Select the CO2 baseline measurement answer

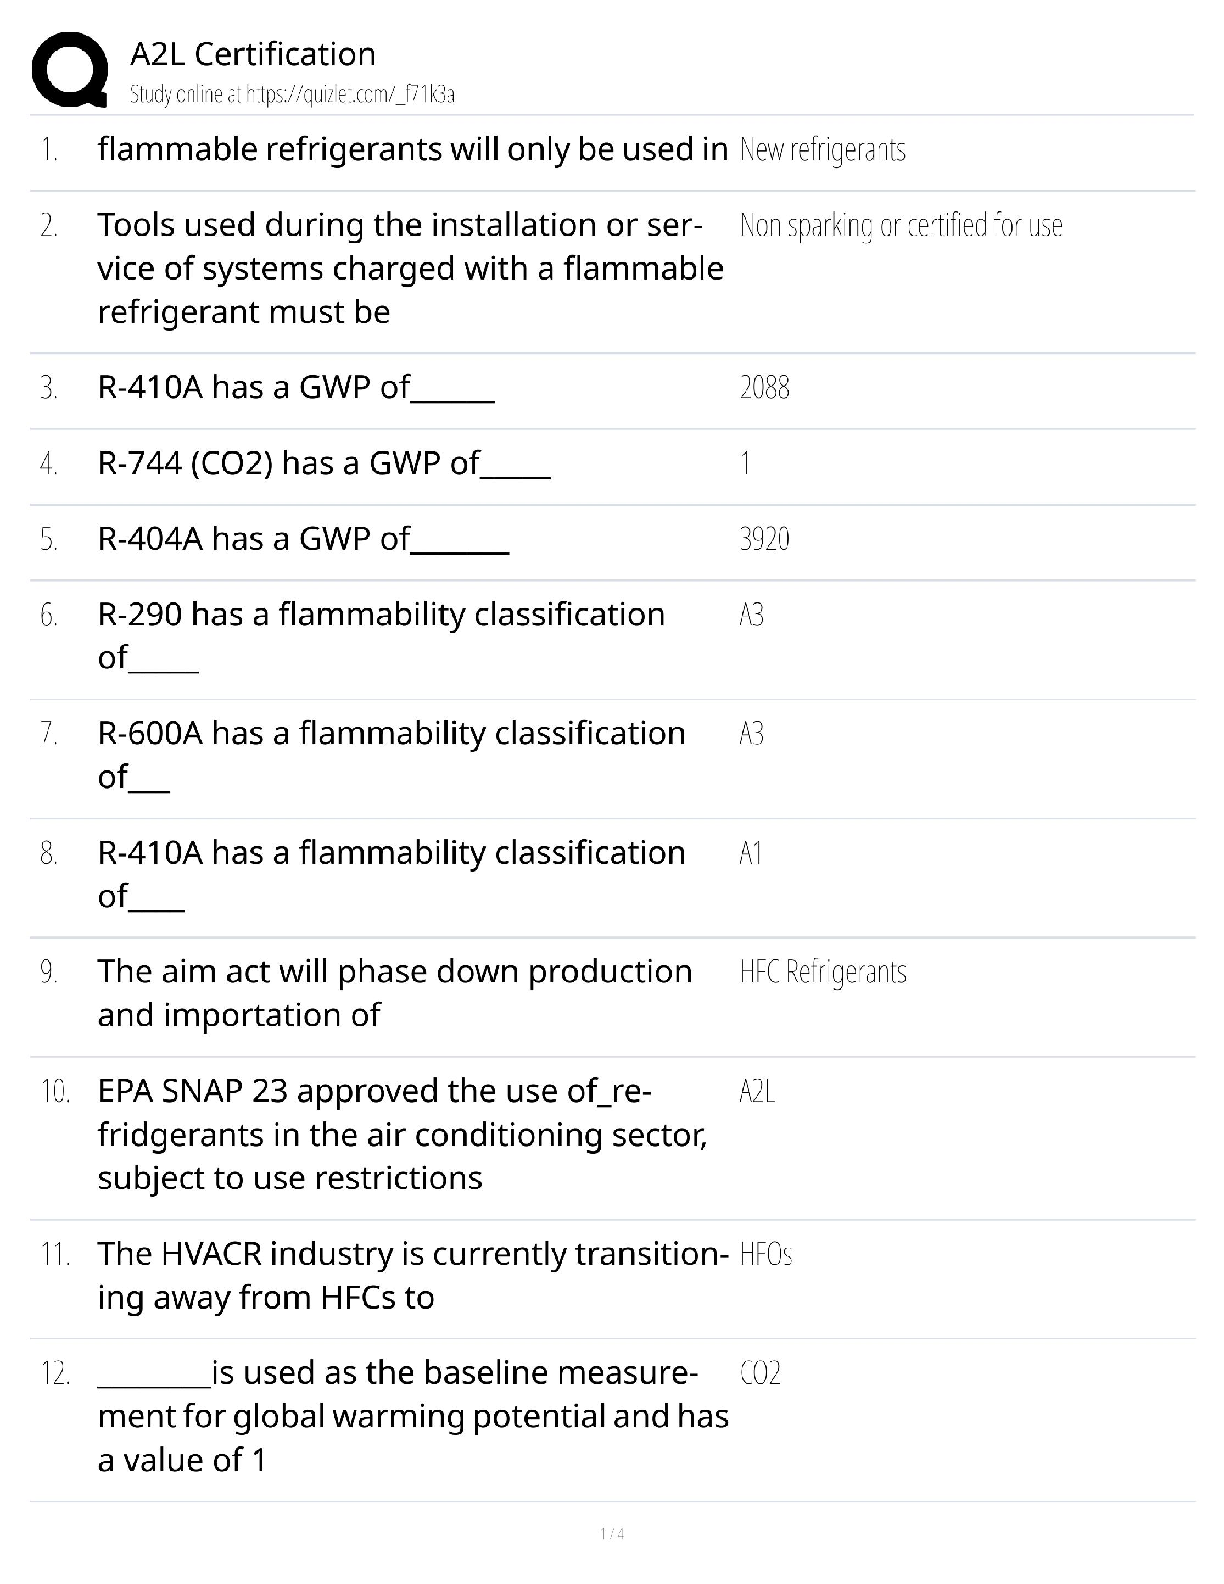(760, 1373)
